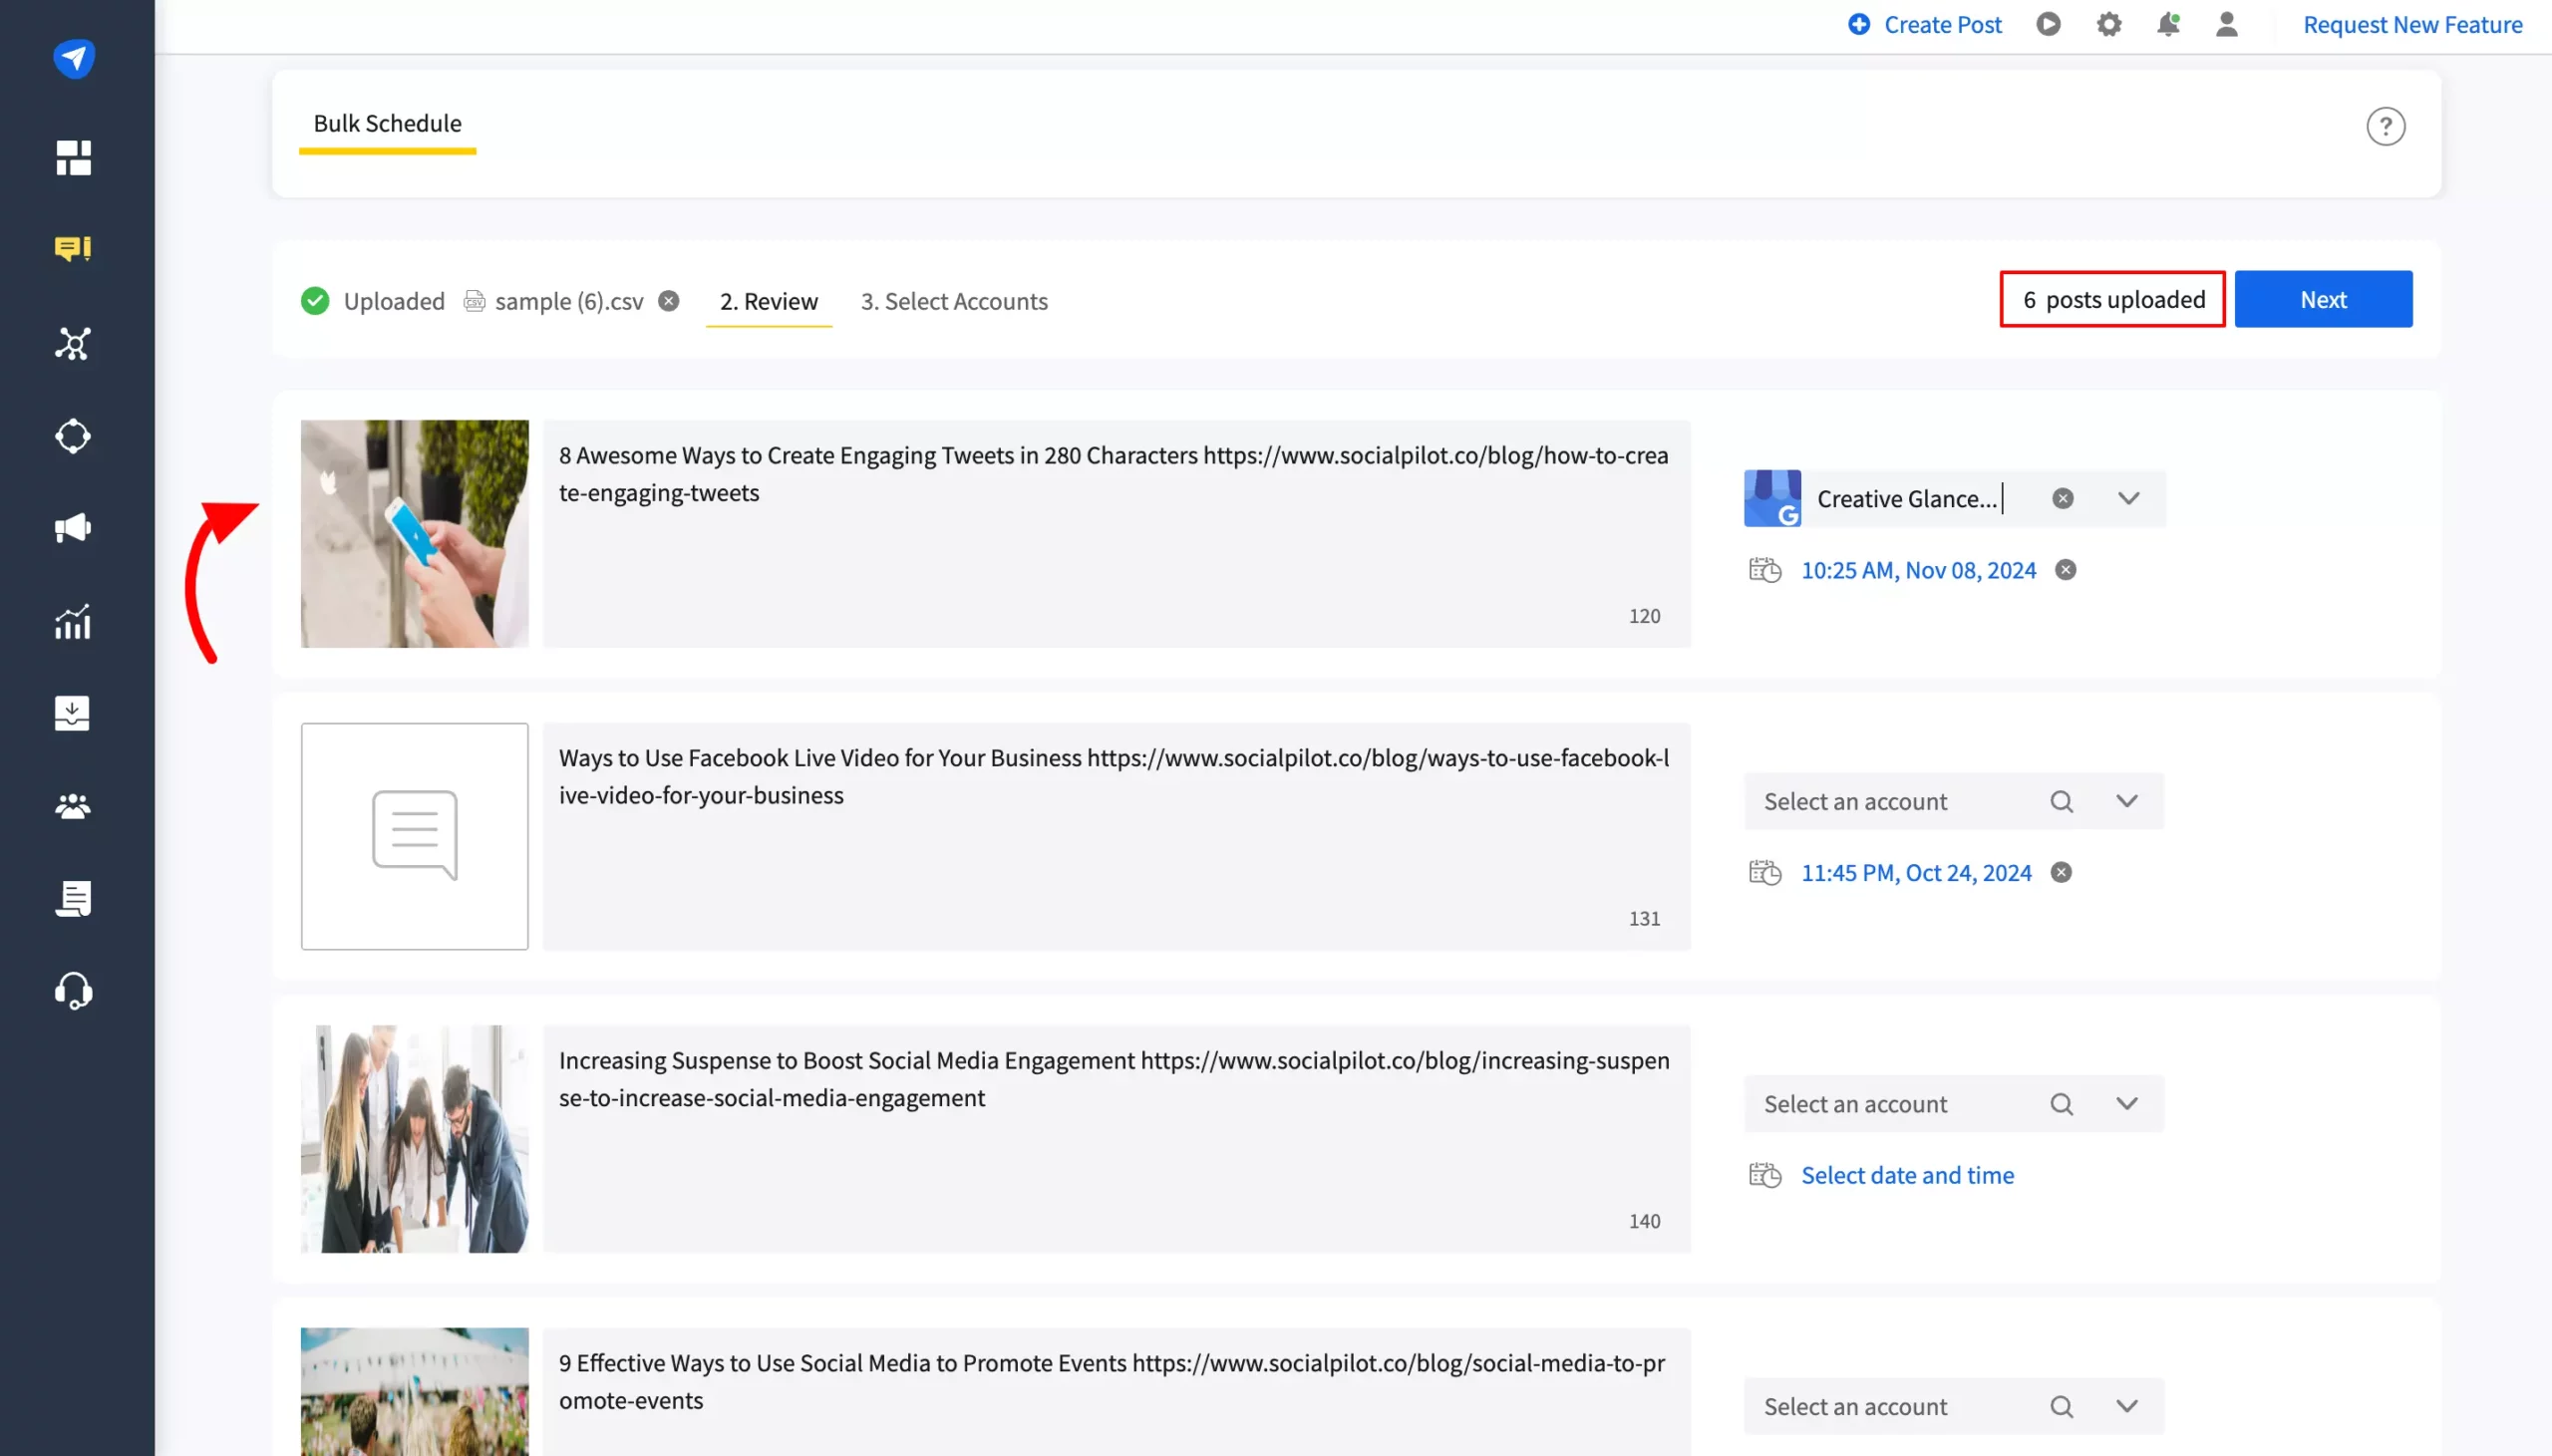Click the event tent thumbnail of Promote Events post
This screenshot has height=1456, width=2552.
[414, 1391]
